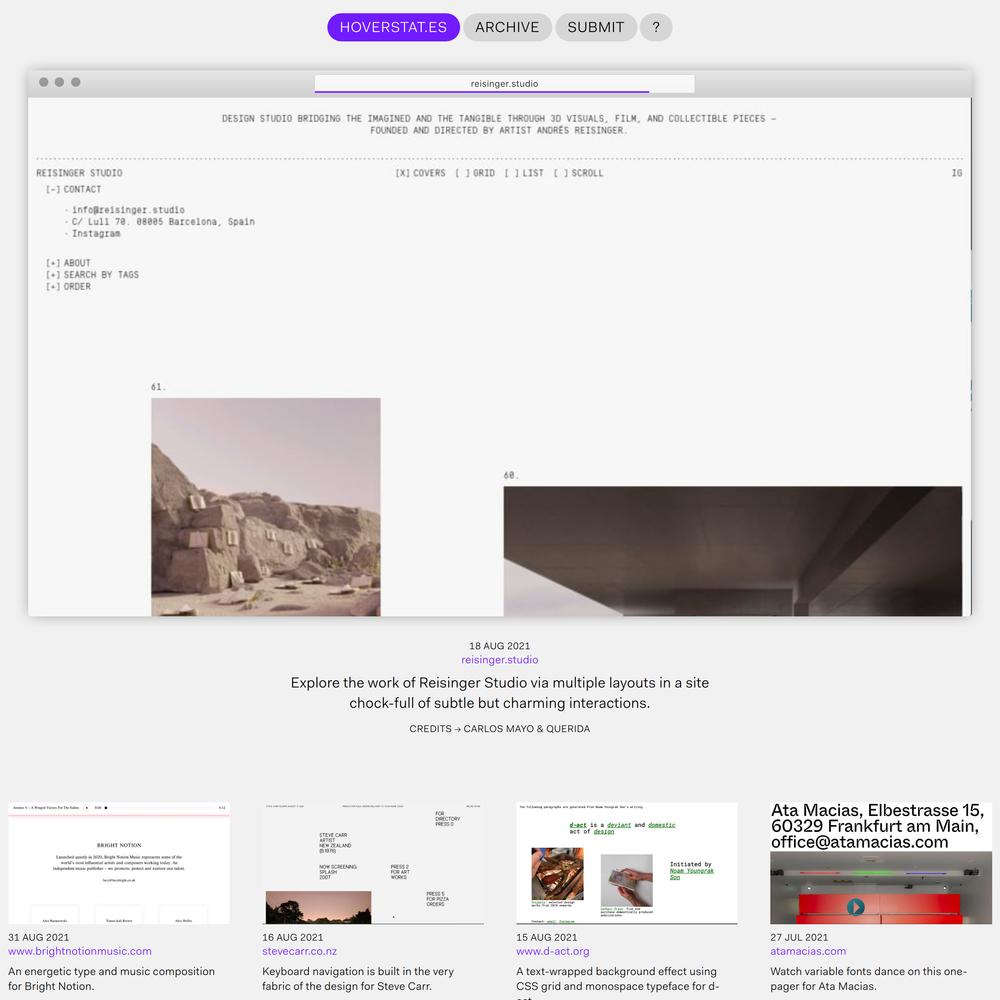Viewport: 1000px width, 1000px height.
Task: Click the 31 AUG 2021 date
Action: pos(38,938)
